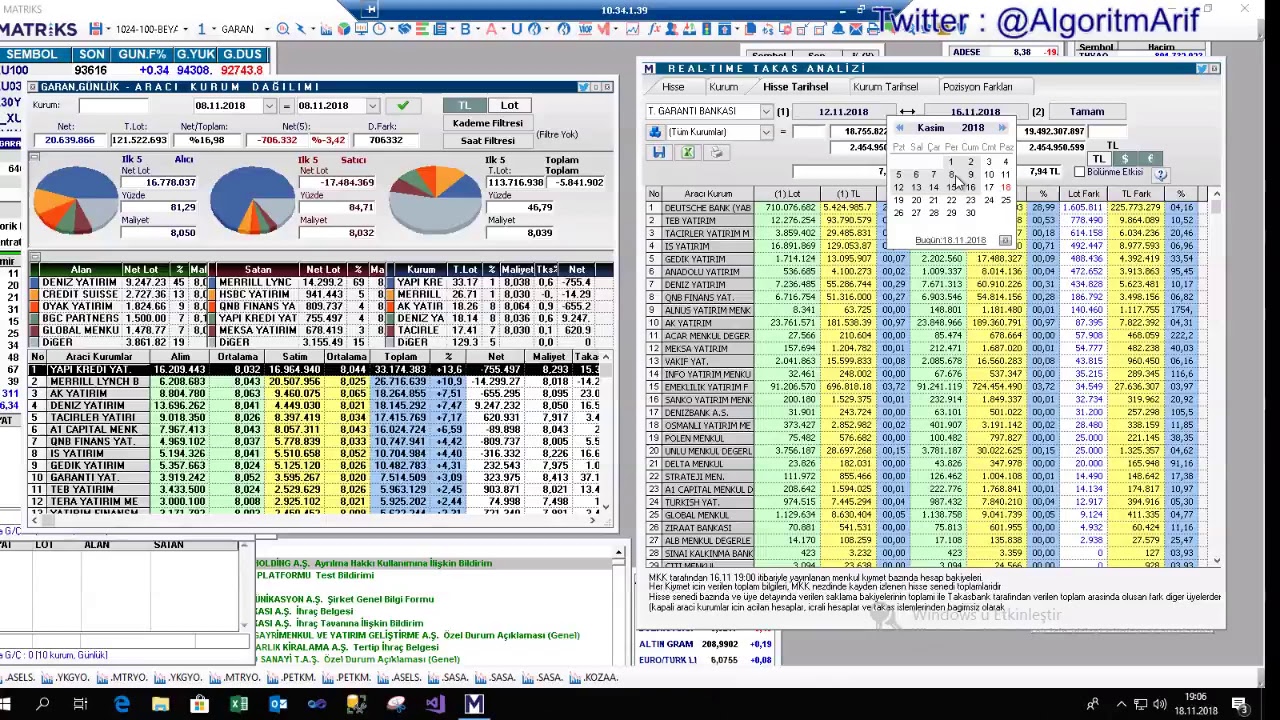This screenshot has height=720, width=1280.
Task: Enable the Bölünme Etkisi checkbox
Action: point(1079,173)
